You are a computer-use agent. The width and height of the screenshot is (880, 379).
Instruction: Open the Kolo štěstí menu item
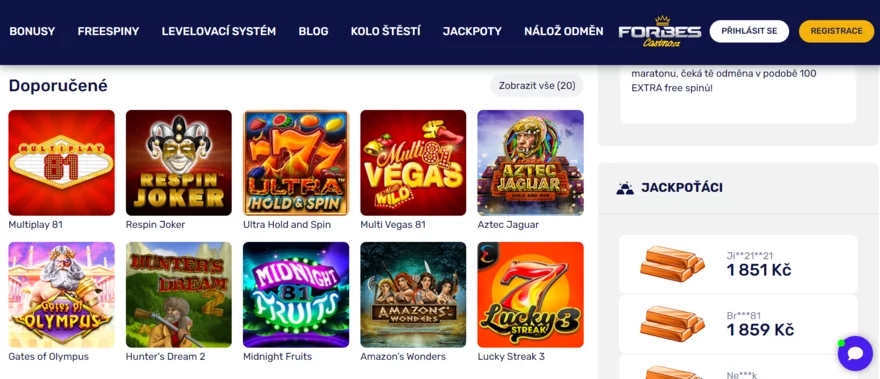[386, 31]
